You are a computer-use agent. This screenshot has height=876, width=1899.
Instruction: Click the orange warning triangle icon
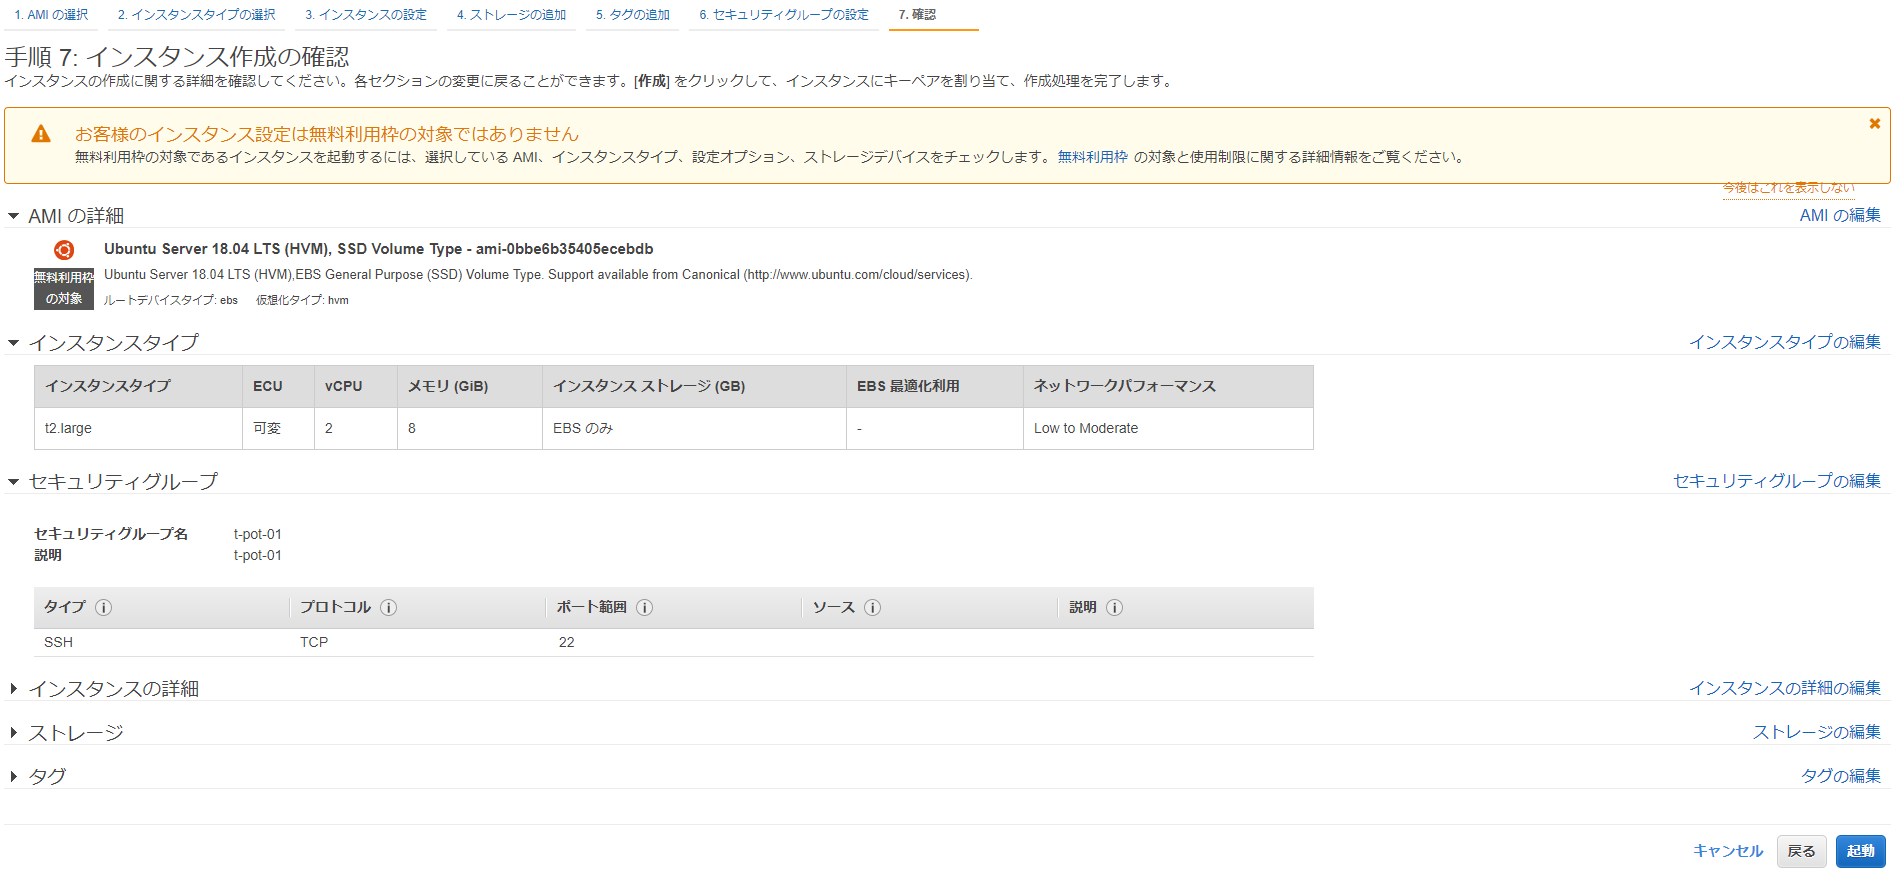click(41, 134)
